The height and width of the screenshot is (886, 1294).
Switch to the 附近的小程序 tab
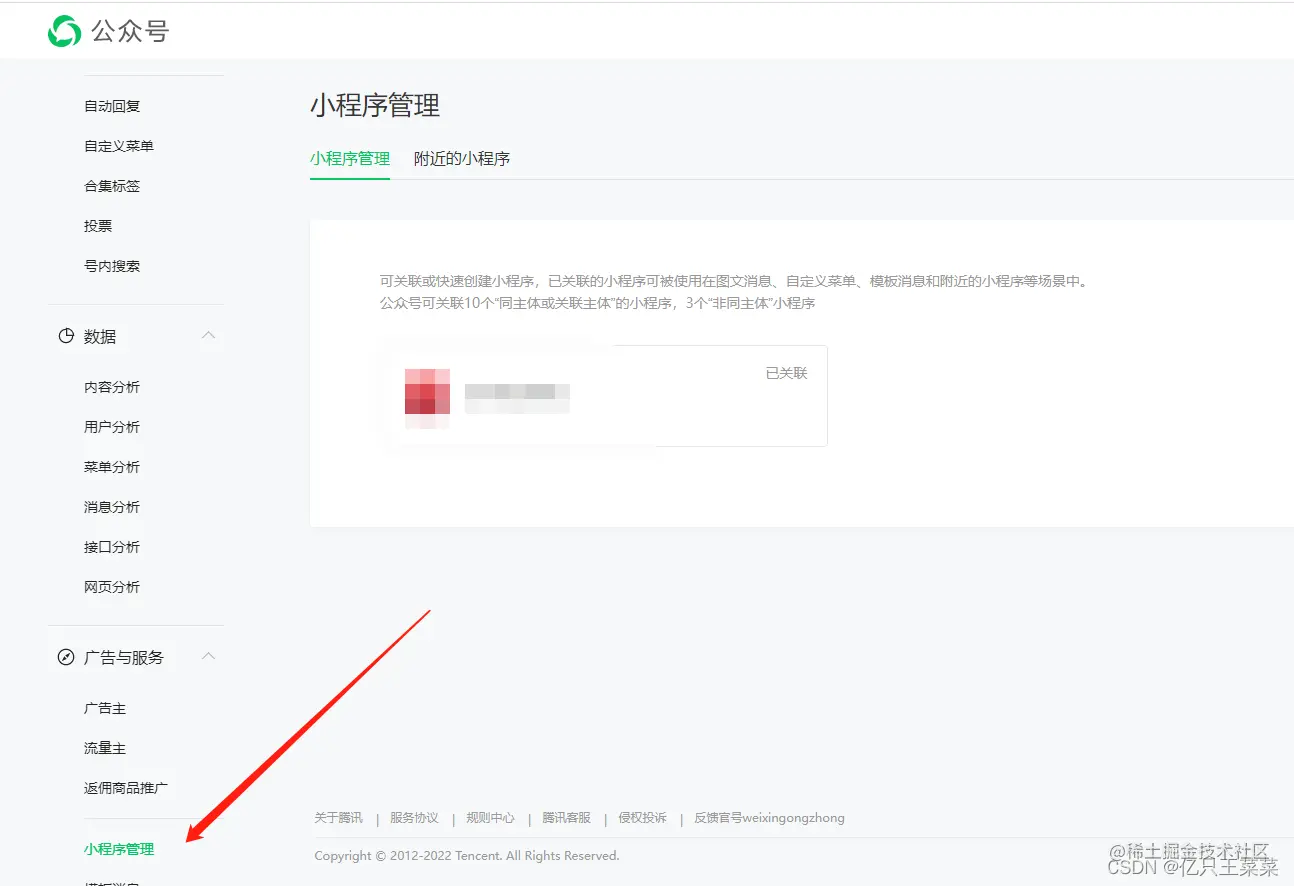(x=462, y=158)
